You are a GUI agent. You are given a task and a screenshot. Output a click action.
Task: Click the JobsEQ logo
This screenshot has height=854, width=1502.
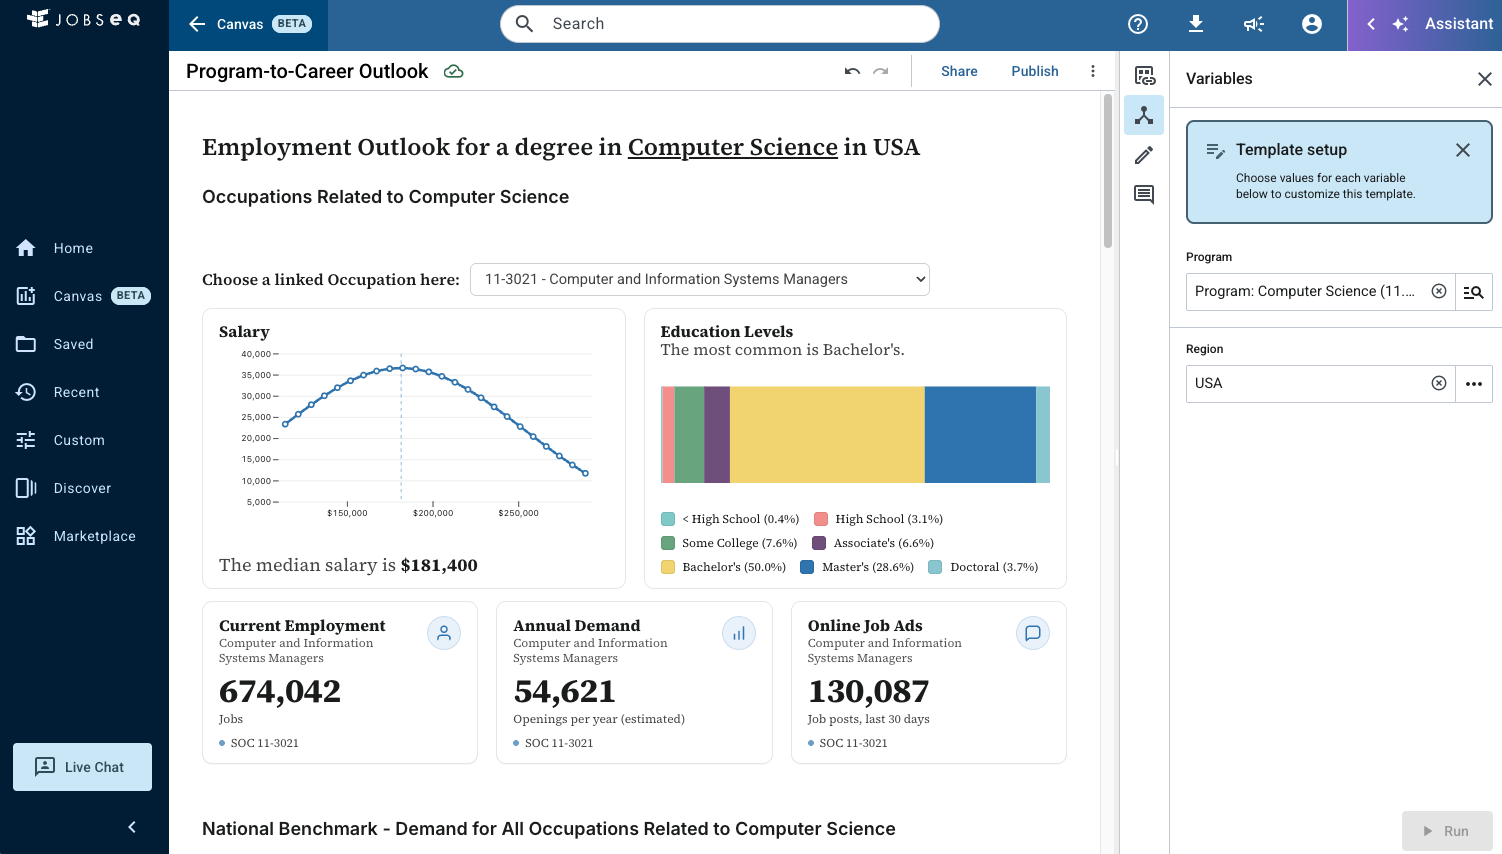[x=84, y=19]
